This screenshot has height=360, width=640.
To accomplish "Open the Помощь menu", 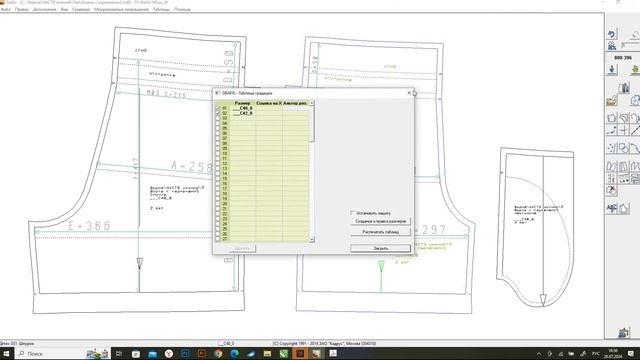I will click(x=182, y=9).
